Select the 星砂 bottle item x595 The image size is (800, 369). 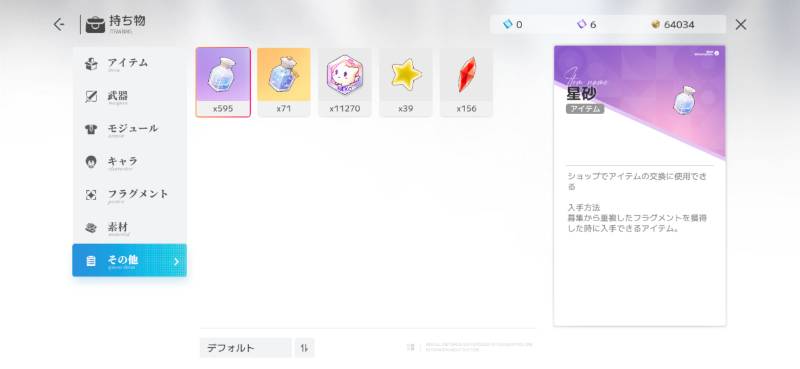point(223,82)
